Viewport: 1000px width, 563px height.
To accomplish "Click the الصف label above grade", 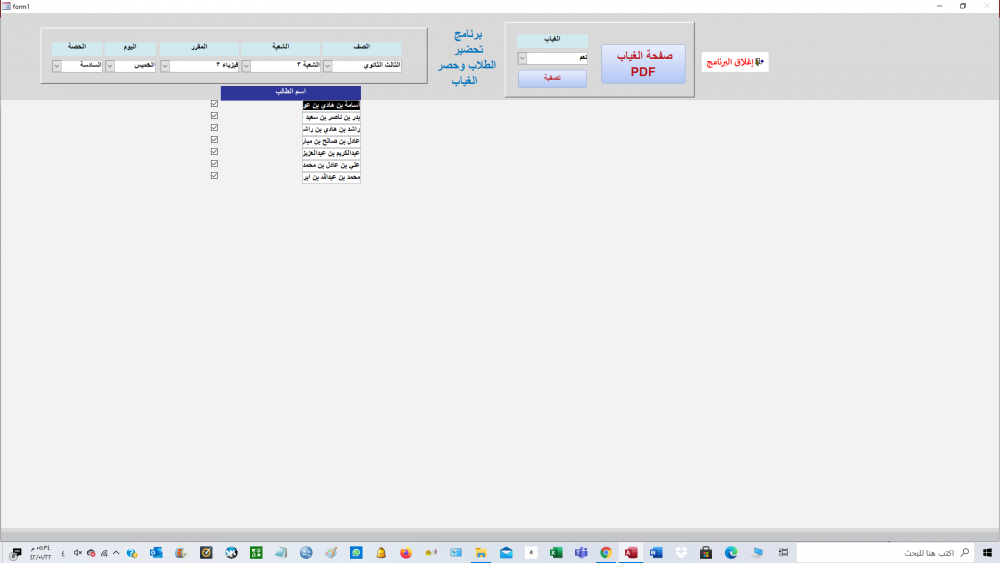I will pyautogui.click(x=362, y=47).
